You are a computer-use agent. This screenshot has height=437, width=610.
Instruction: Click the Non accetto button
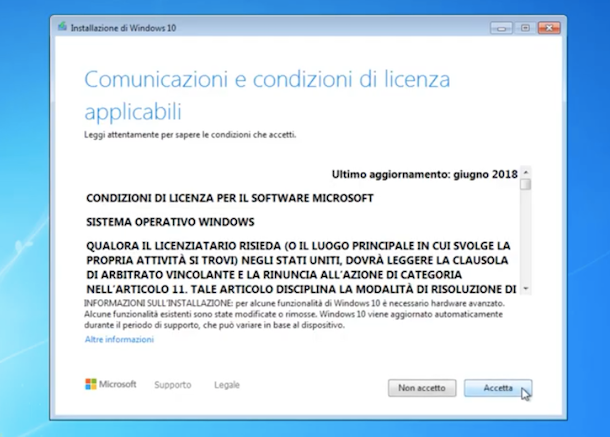(422, 388)
